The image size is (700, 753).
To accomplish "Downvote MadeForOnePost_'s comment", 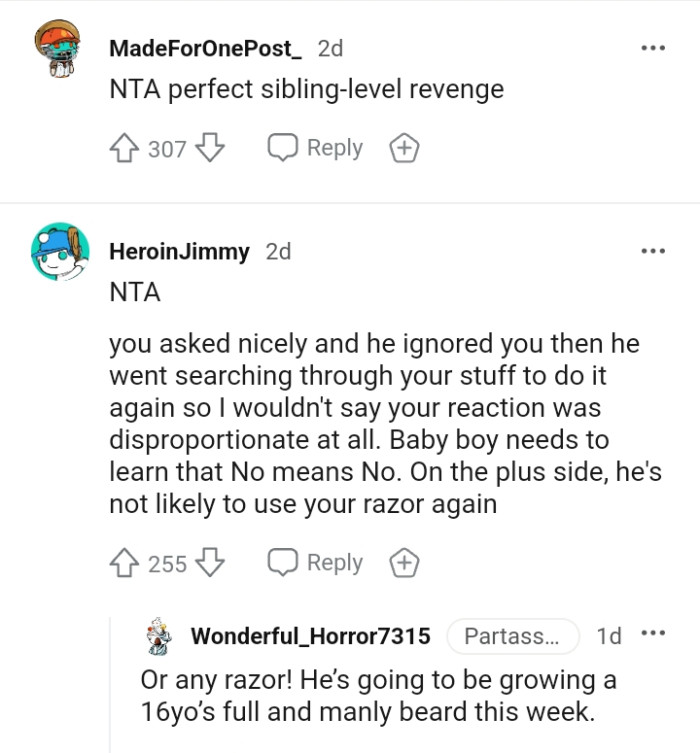I will (x=210, y=147).
